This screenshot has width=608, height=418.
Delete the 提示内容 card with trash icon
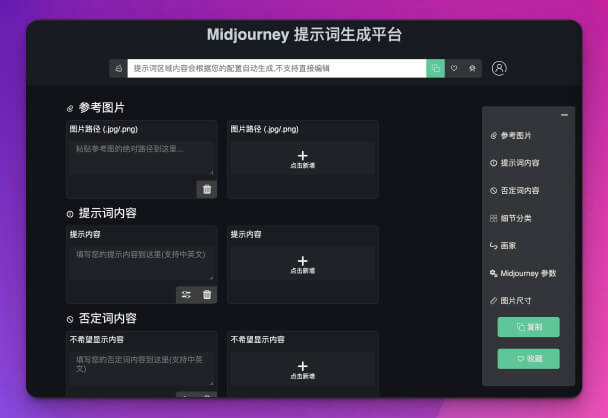207,295
